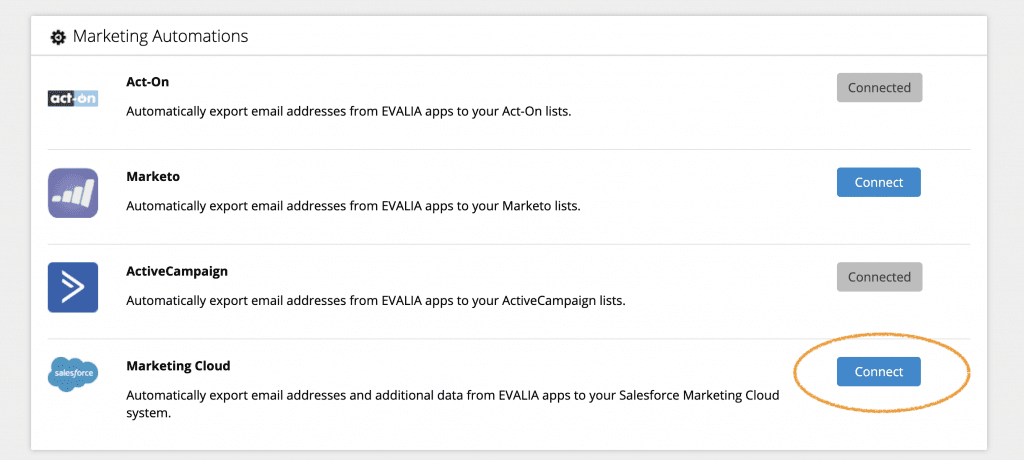Viewport: 1024px width, 460px height.
Task: Click the Salesforce cloud logo icon
Action: coord(73,374)
